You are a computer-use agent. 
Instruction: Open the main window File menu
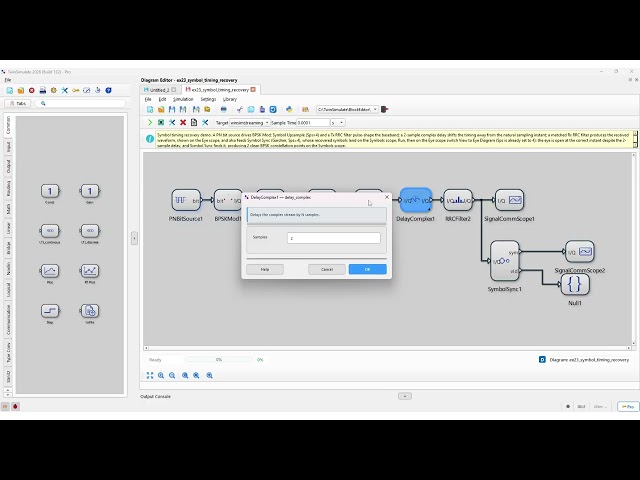pos(8,80)
